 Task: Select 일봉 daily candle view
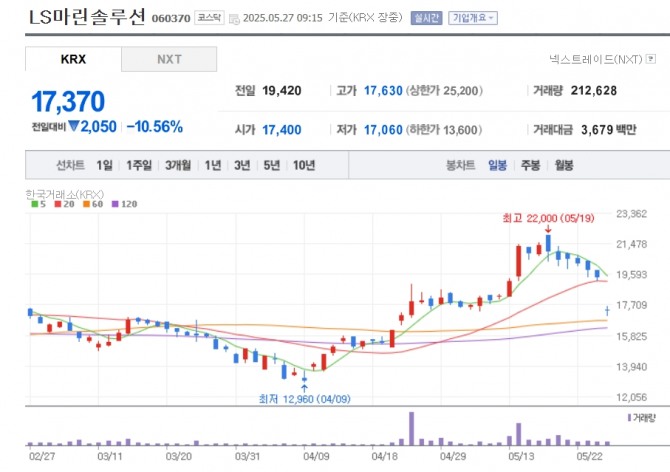tap(498, 165)
